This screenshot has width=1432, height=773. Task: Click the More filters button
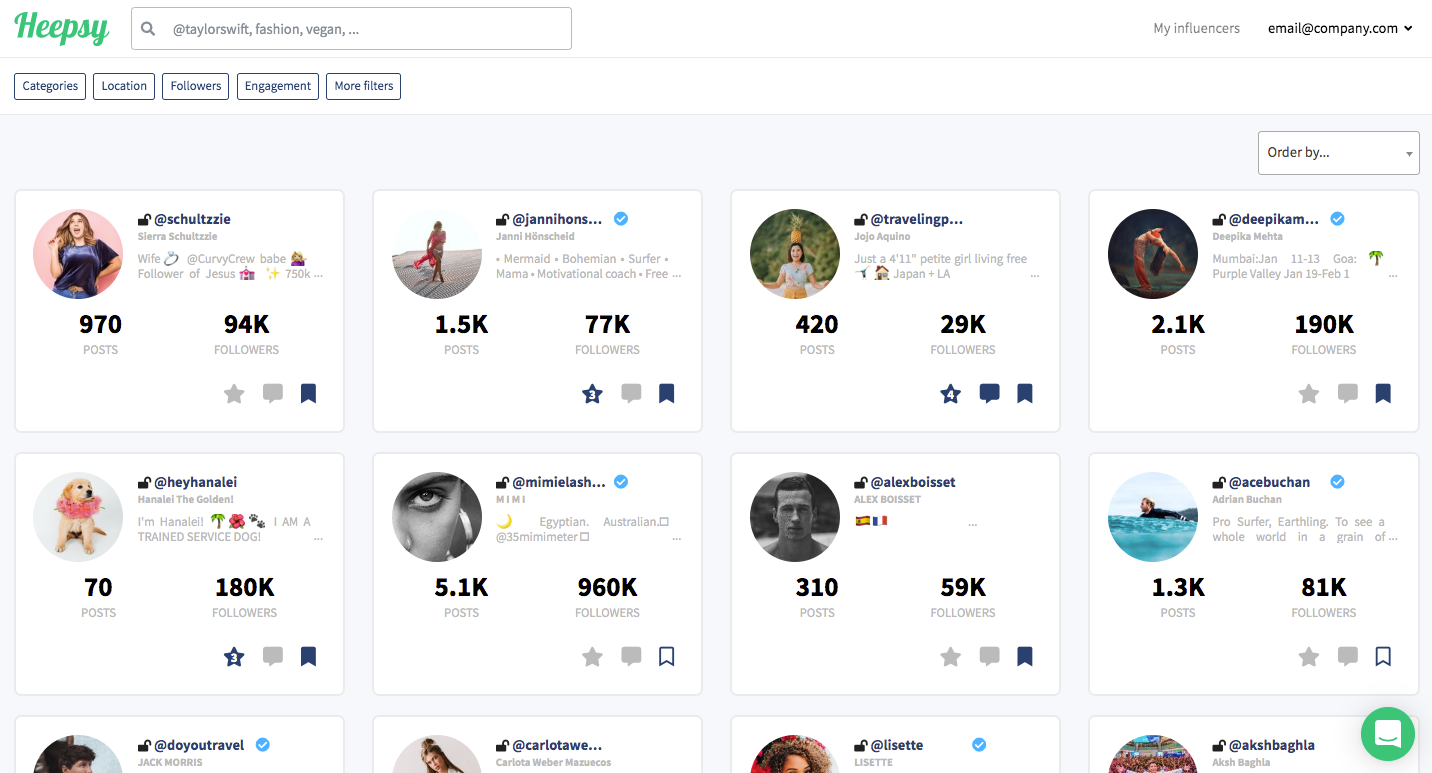[x=364, y=86]
